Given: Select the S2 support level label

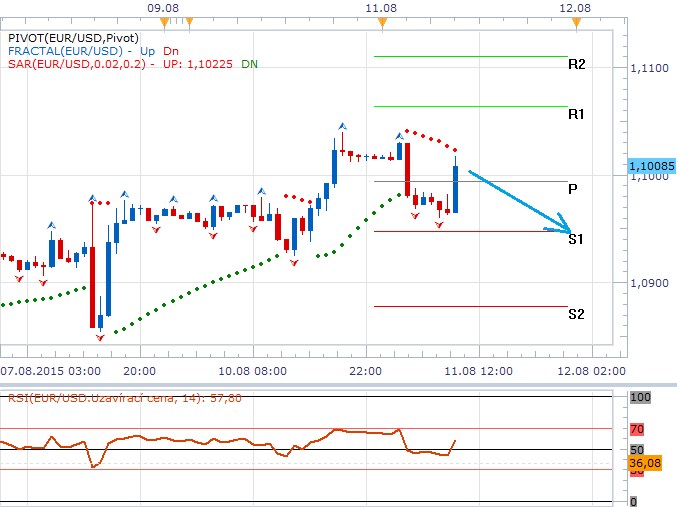Looking at the screenshot, I should point(576,313).
